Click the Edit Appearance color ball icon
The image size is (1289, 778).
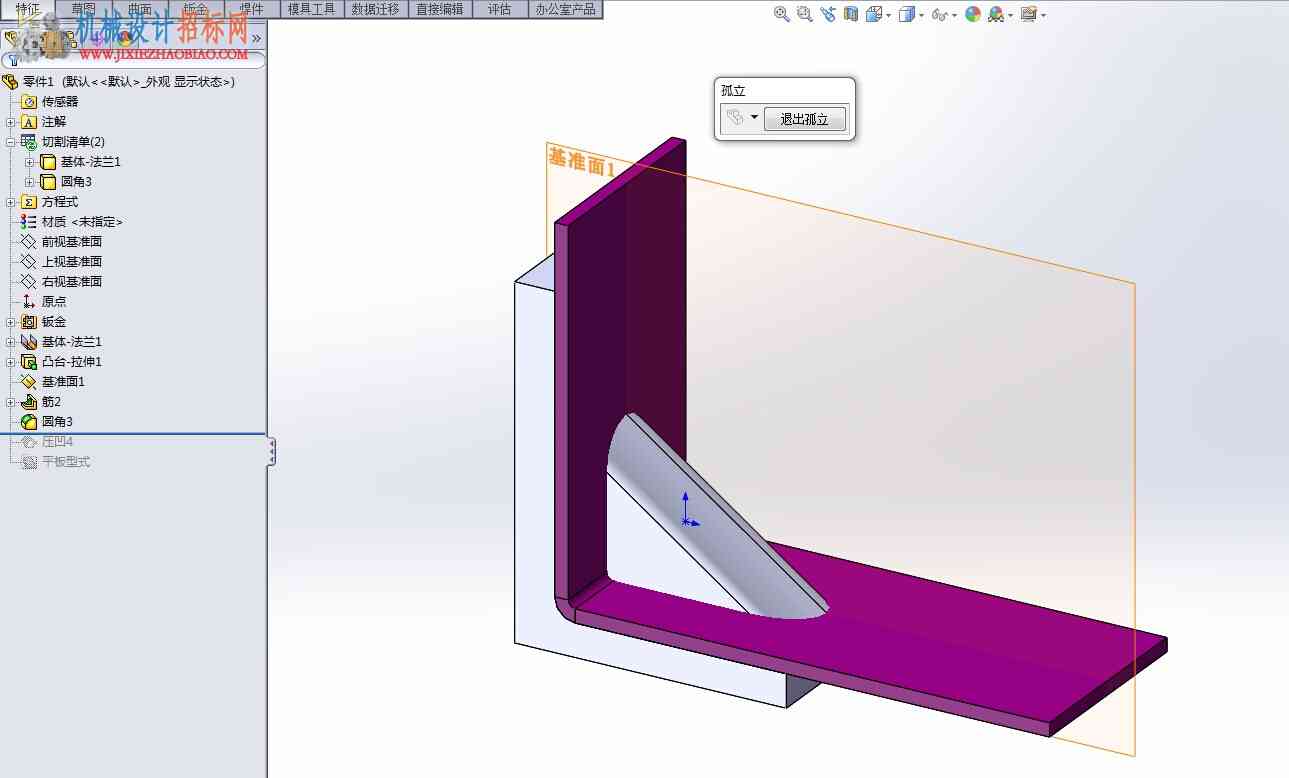972,14
